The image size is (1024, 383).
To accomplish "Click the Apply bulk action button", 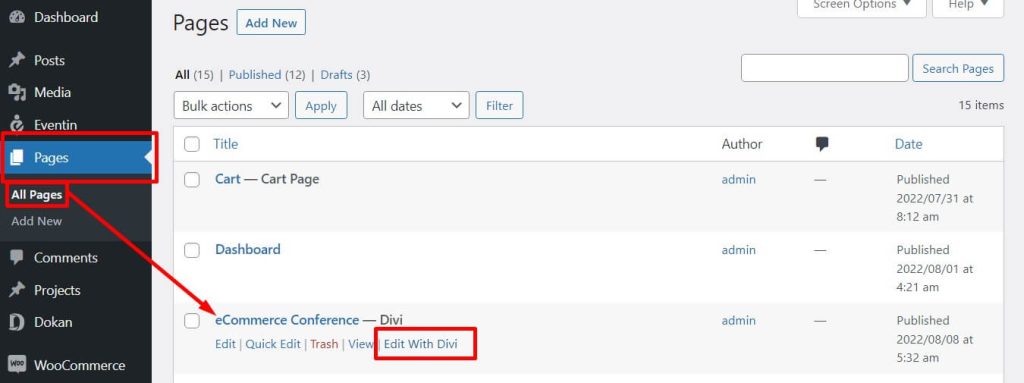I will point(321,105).
